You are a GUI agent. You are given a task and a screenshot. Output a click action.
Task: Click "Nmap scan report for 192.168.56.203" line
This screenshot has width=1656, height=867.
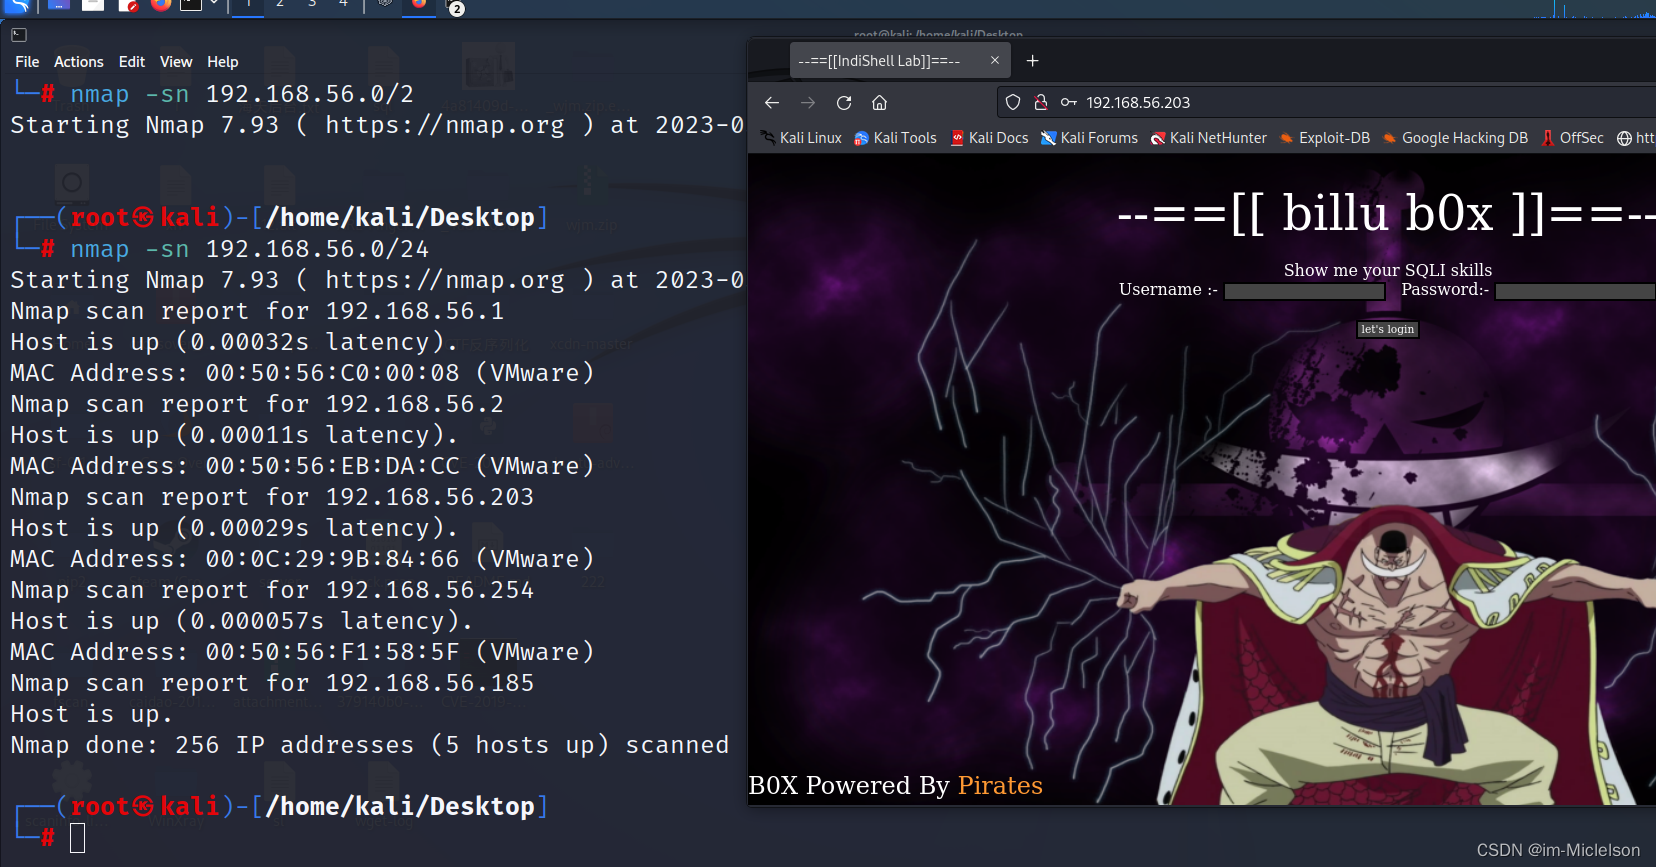coord(272,497)
